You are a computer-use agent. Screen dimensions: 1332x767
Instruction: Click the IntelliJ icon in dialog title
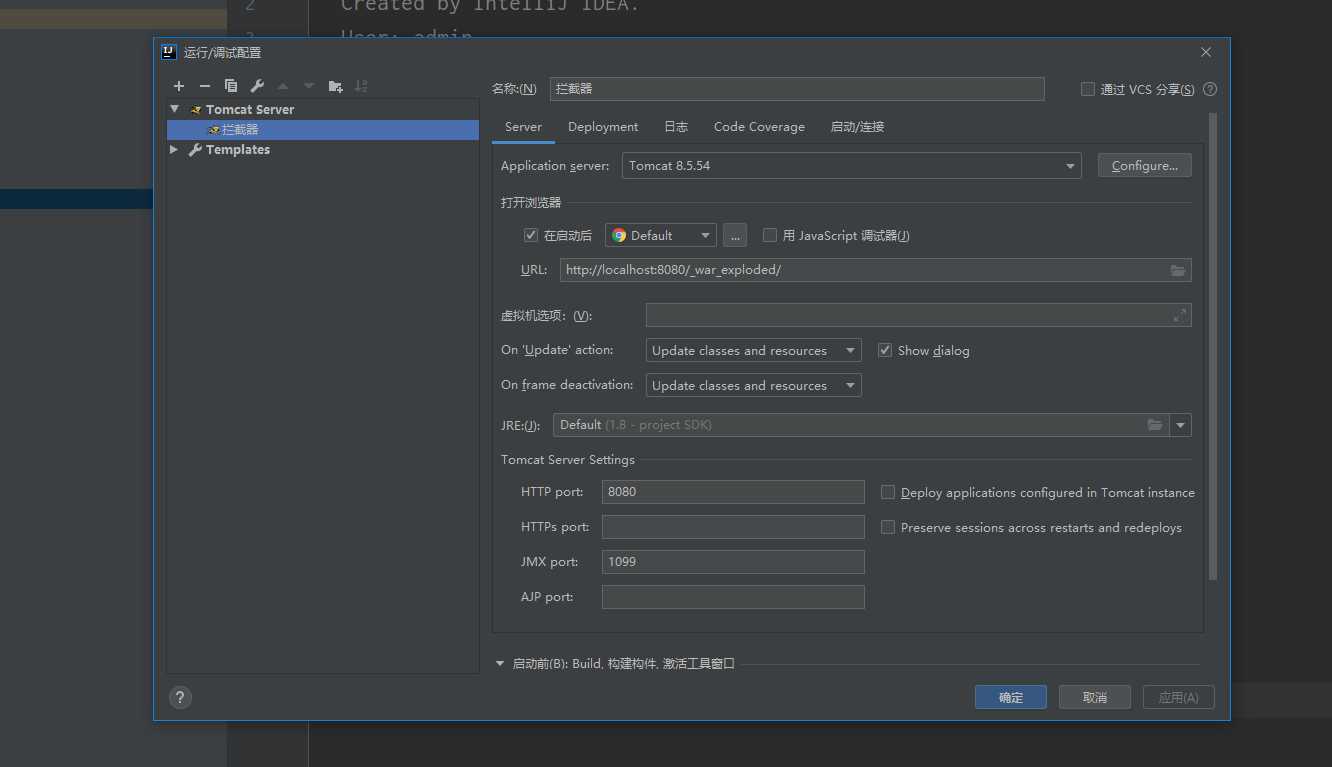[169, 52]
